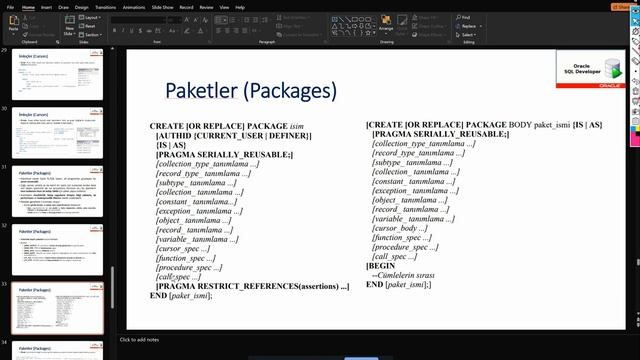Select the triangle shape in gallery
The width and height of the screenshot is (640, 360).
point(334,27)
